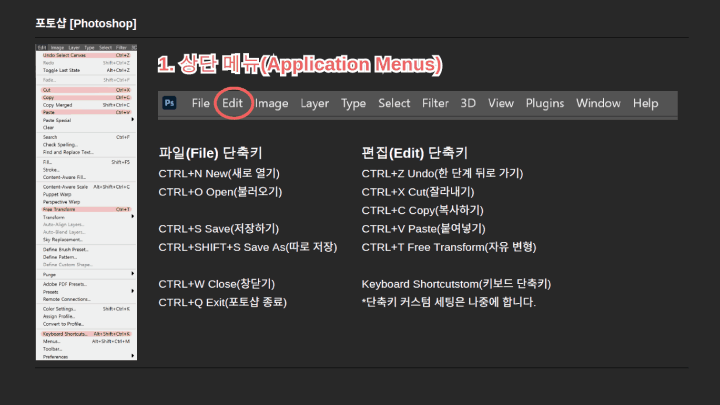Click the 'CTRL+W Close(창닫기)' line
Image resolution: width=720 pixels, height=405 pixels.
(217, 284)
